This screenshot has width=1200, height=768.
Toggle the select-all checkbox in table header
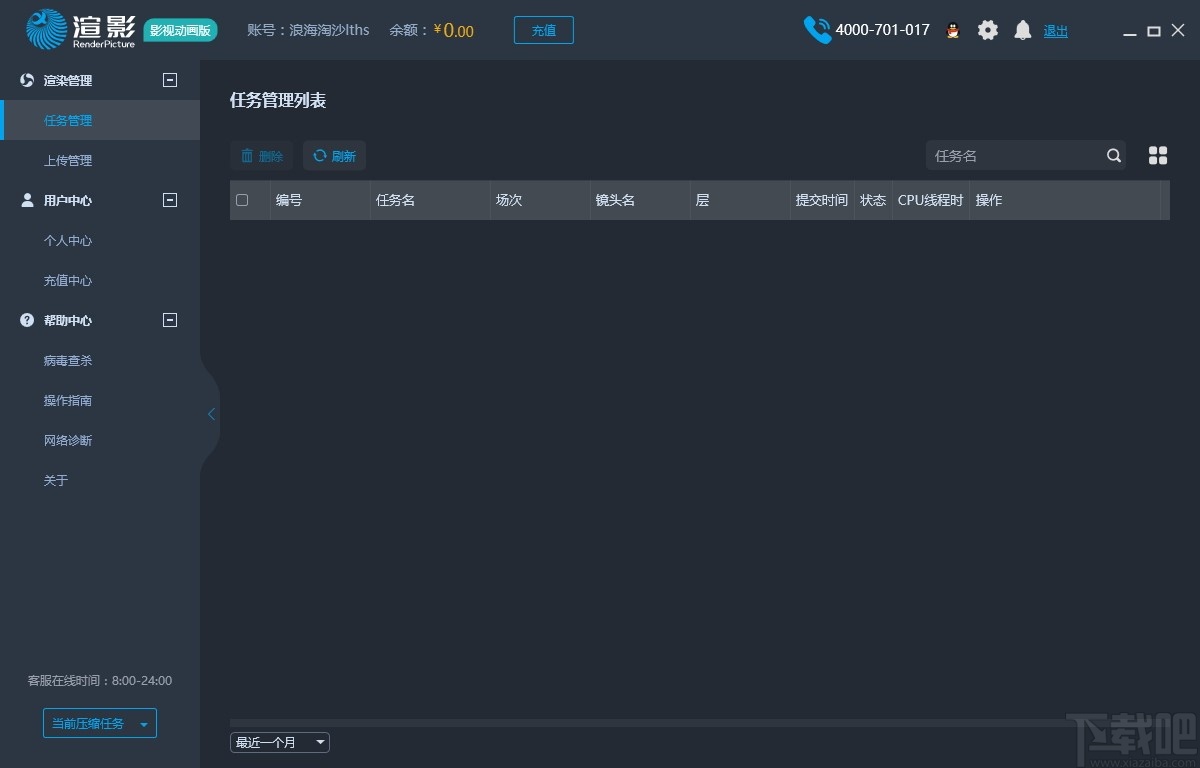click(x=242, y=200)
